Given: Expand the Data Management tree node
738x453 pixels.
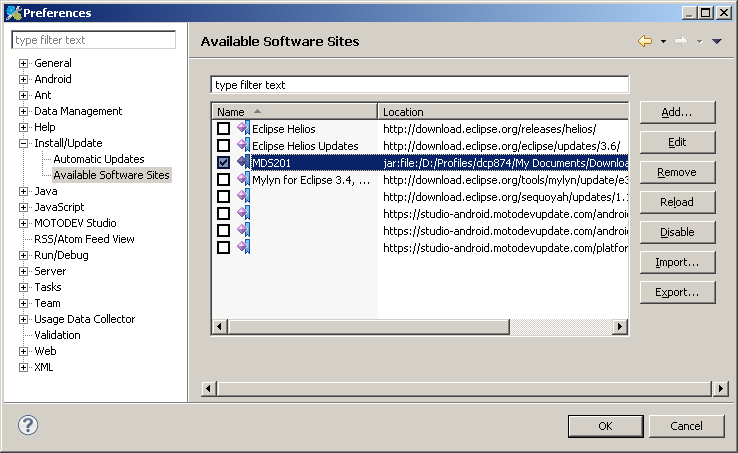Looking at the screenshot, I should tap(23, 111).
